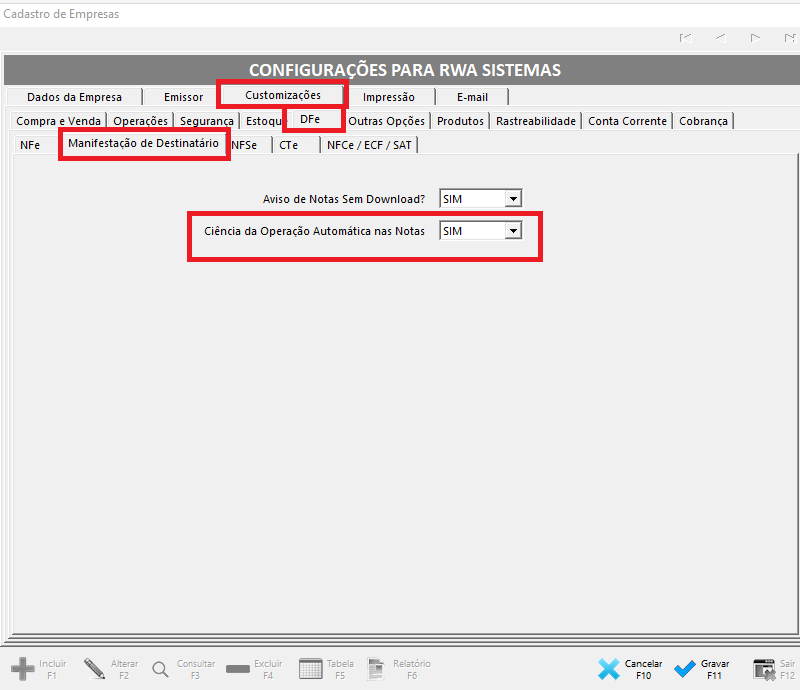800x690 pixels.
Task: Click the Consultar F3 button label
Action: click(196, 670)
